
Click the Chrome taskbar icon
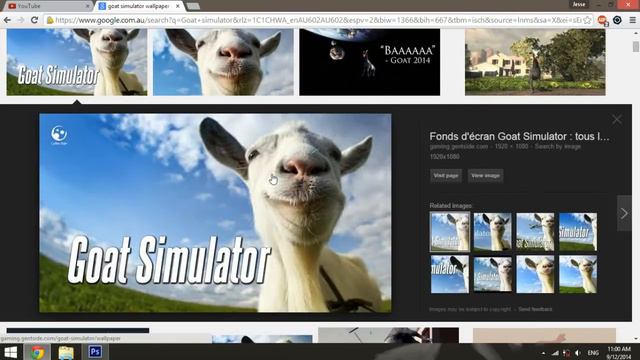(x=38, y=352)
